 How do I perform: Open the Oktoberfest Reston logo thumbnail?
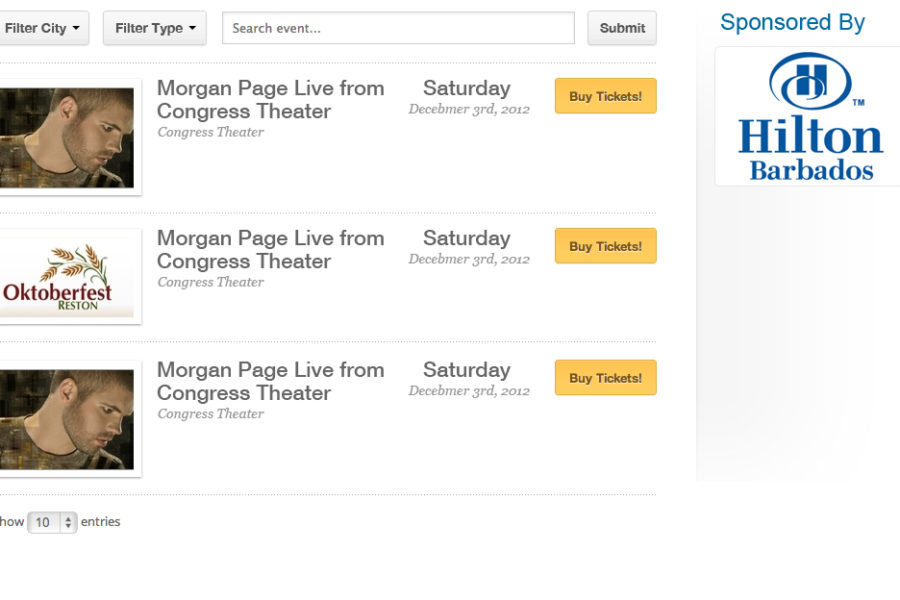67,277
